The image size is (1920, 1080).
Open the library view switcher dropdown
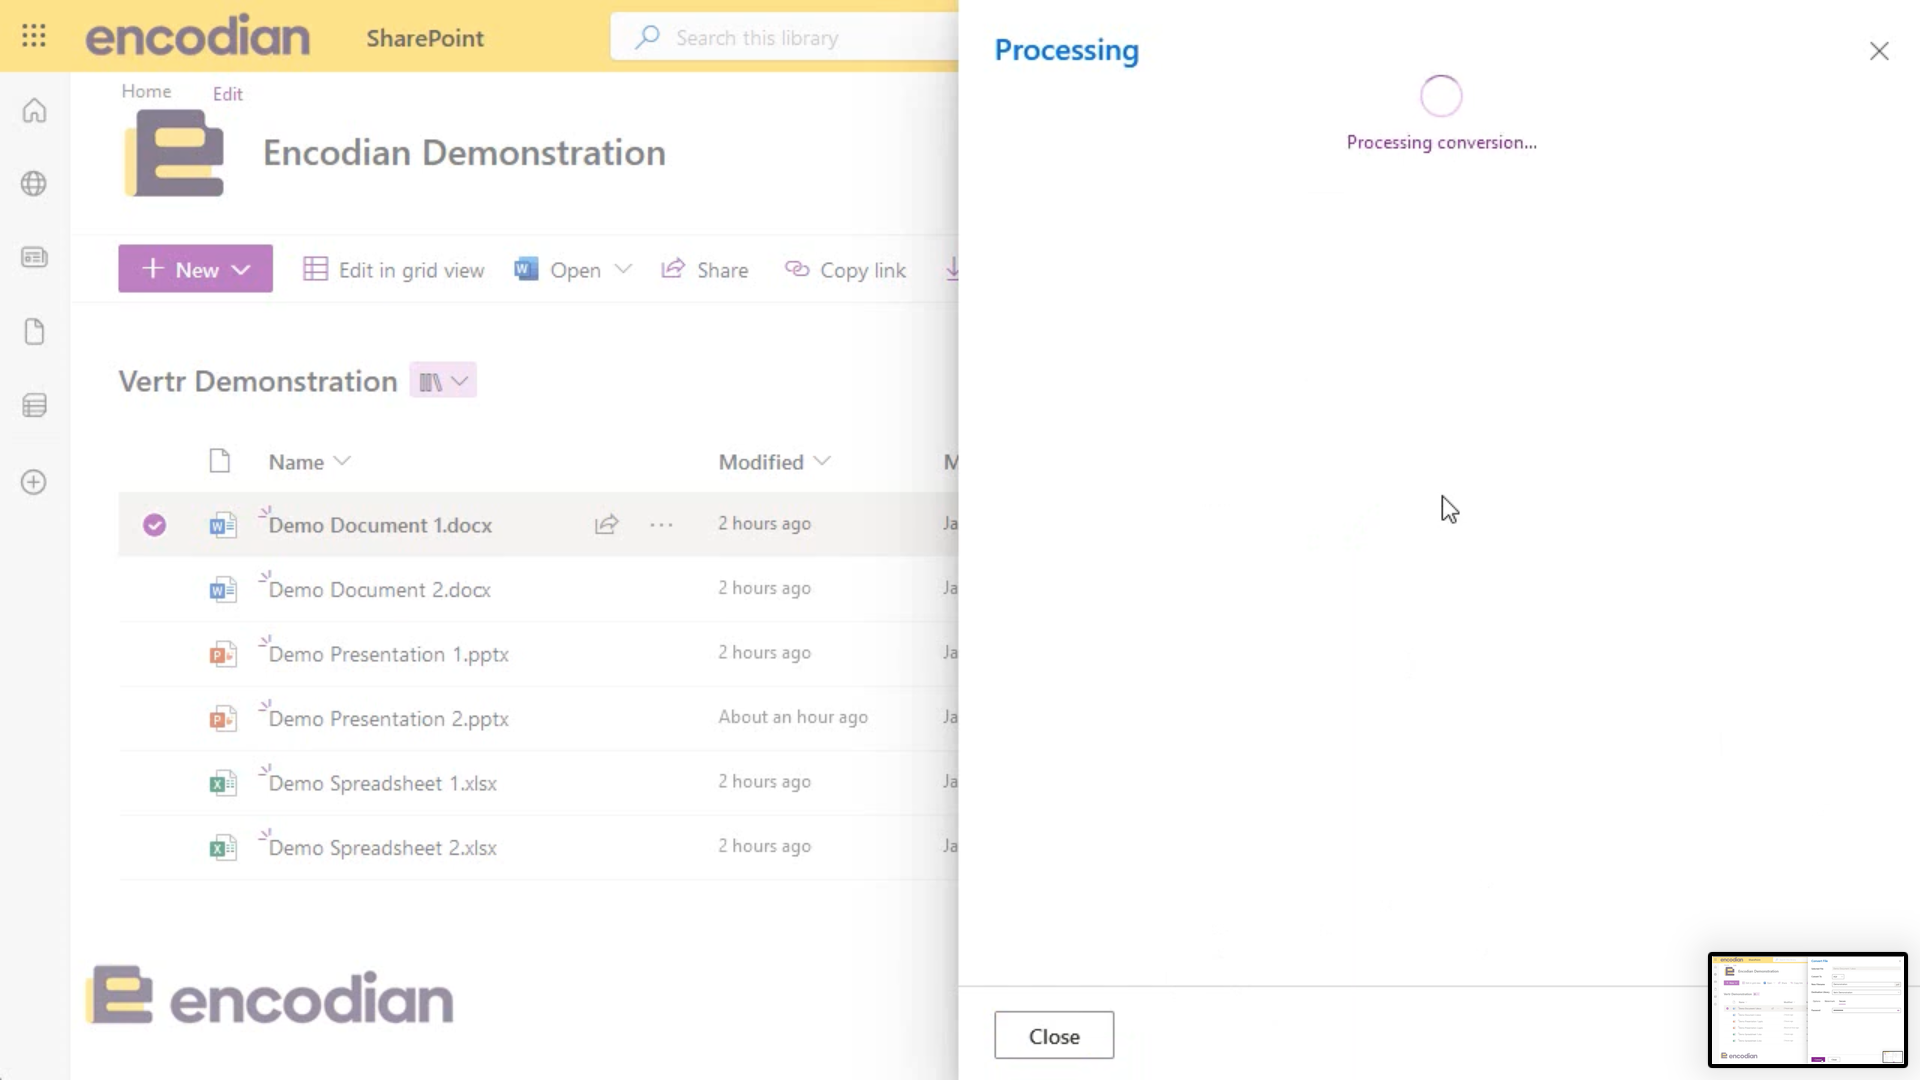click(443, 381)
